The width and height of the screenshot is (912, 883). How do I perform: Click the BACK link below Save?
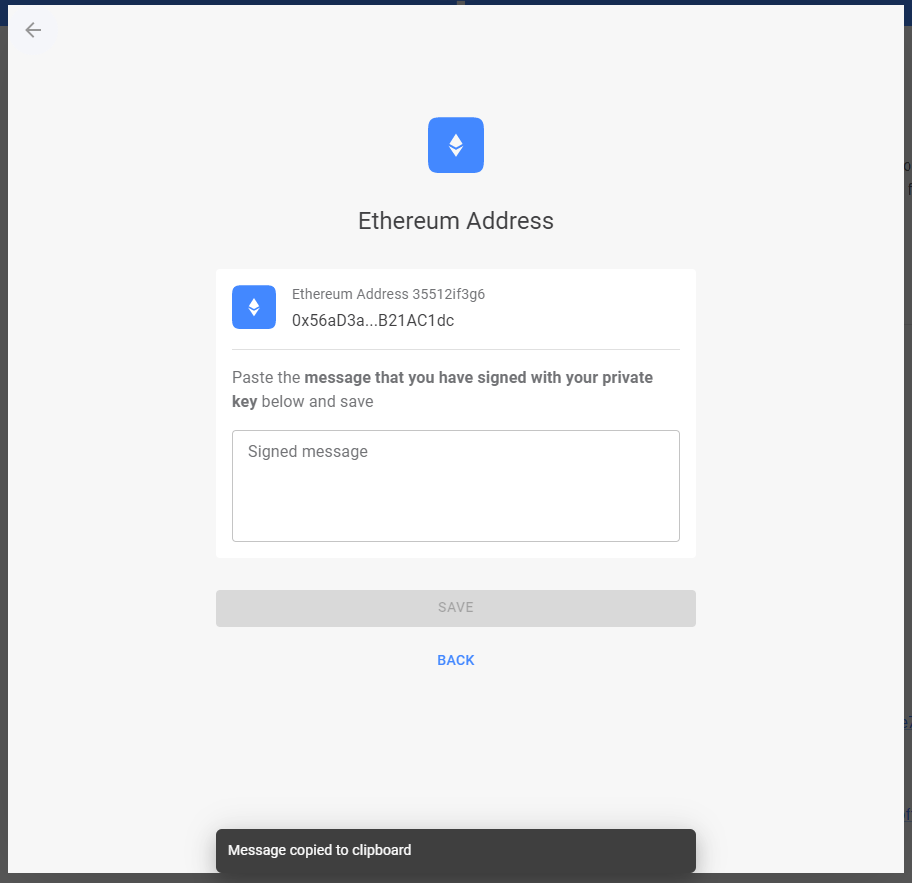pos(455,660)
